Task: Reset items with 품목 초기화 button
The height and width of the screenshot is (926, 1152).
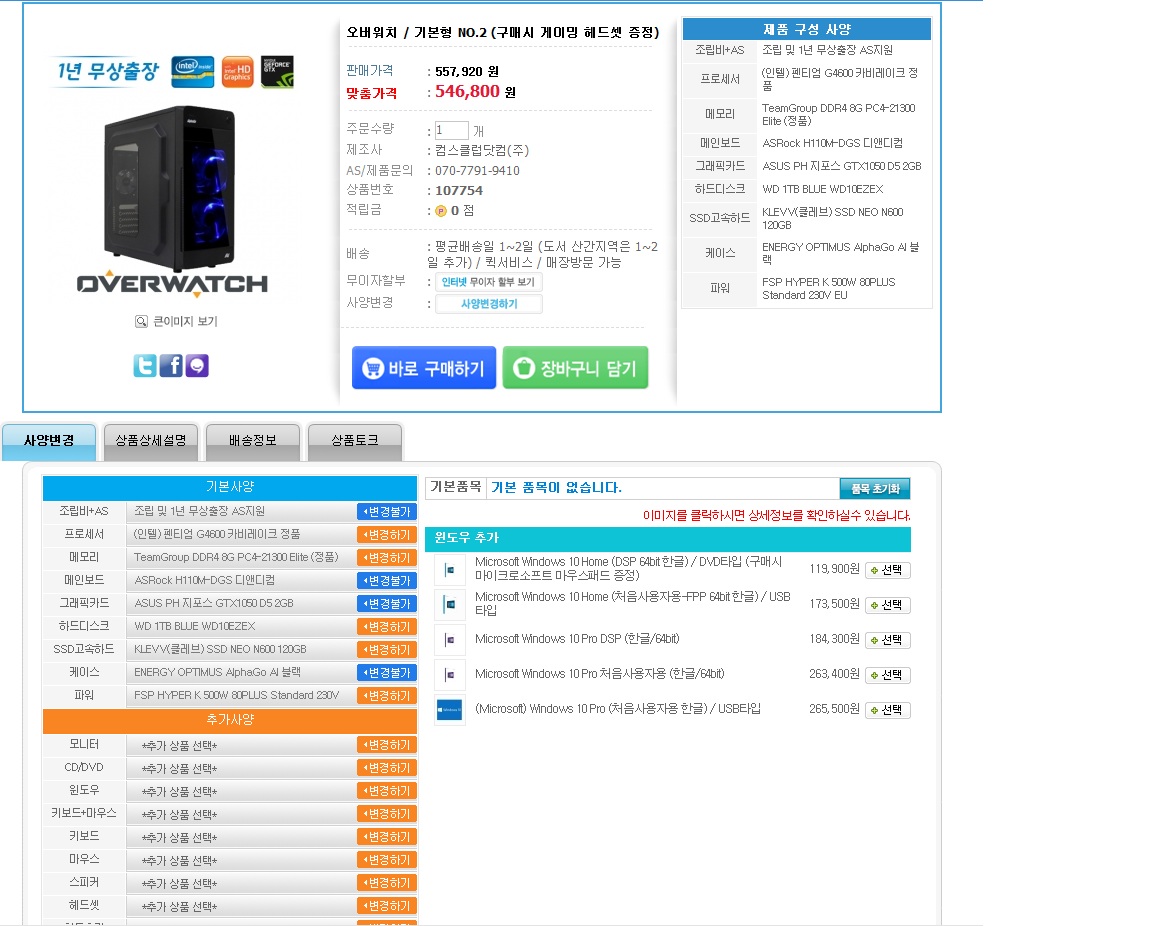Action: [x=874, y=489]
